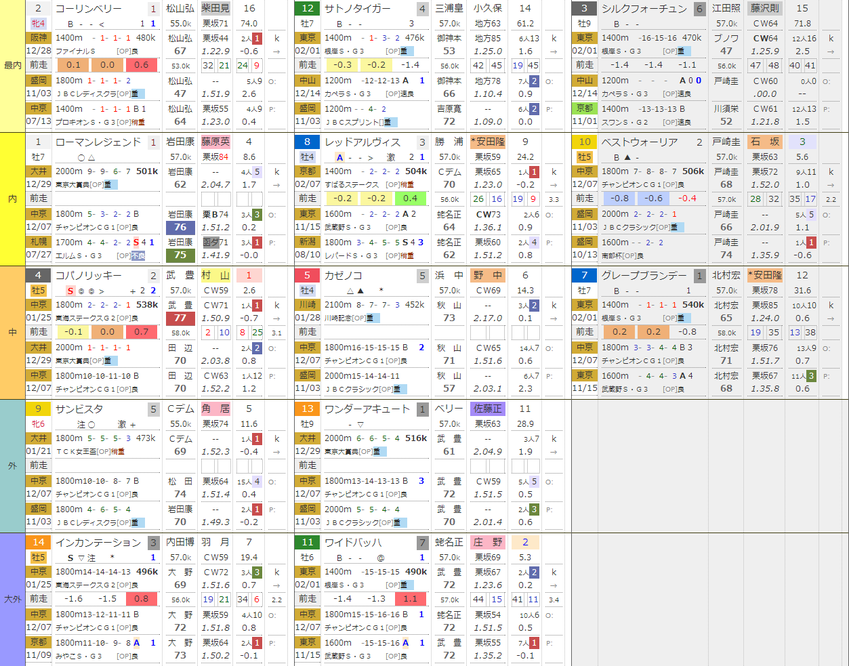This screenshot has width=849, height=666.
Task: Click the blue 76 rating under 岩田康
Action: [x=180, y=228]
